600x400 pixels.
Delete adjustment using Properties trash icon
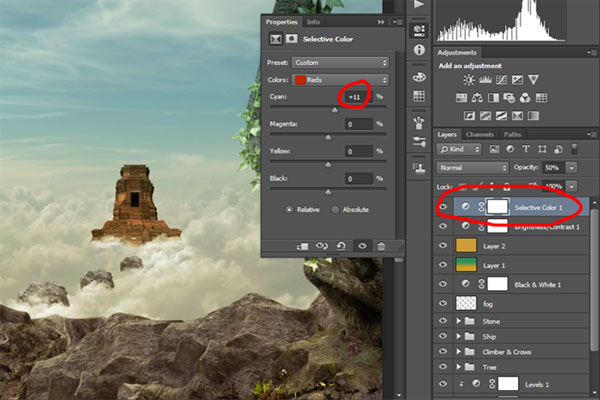point(381,245)
